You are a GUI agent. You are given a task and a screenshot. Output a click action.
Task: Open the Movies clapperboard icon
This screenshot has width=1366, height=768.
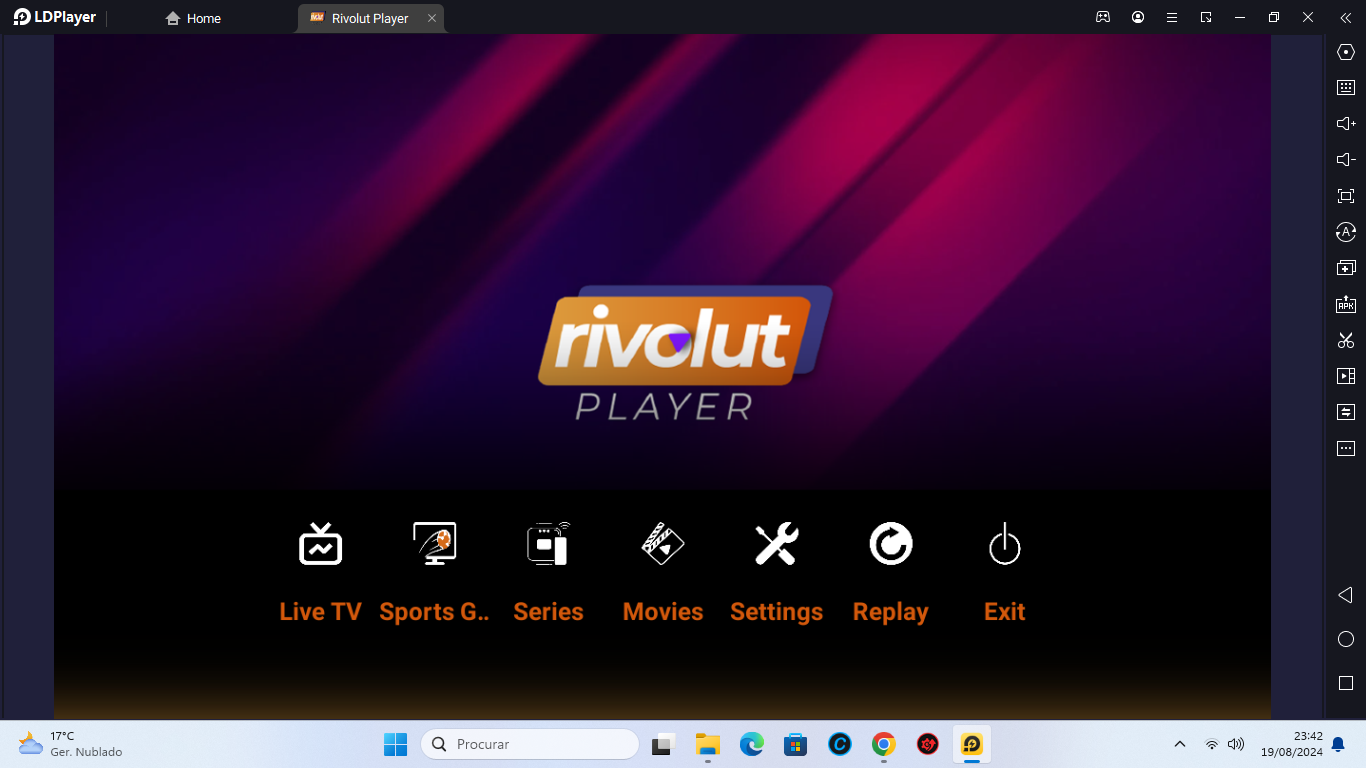tap(662, 544)
